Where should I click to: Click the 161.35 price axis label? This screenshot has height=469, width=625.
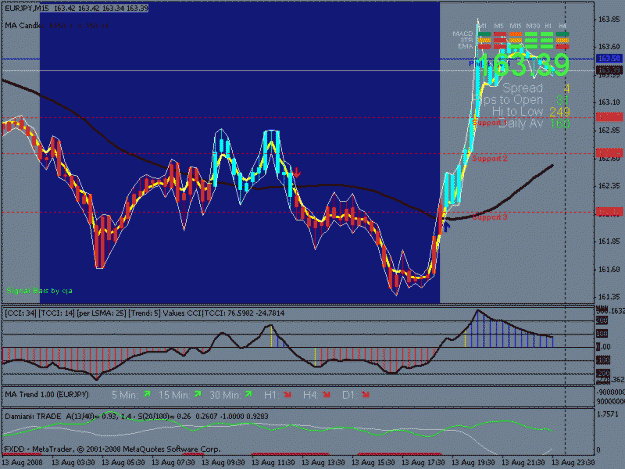pos(609,297)
